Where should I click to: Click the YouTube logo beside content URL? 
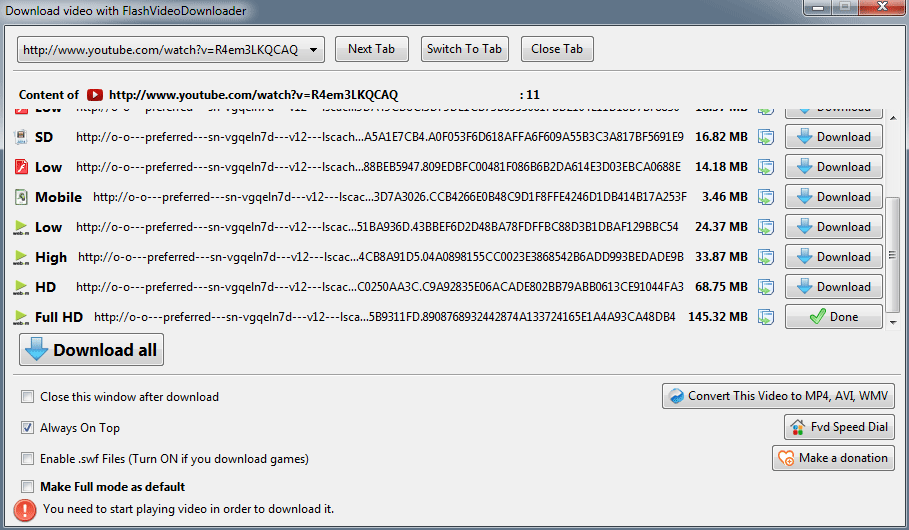click(95, 95)
